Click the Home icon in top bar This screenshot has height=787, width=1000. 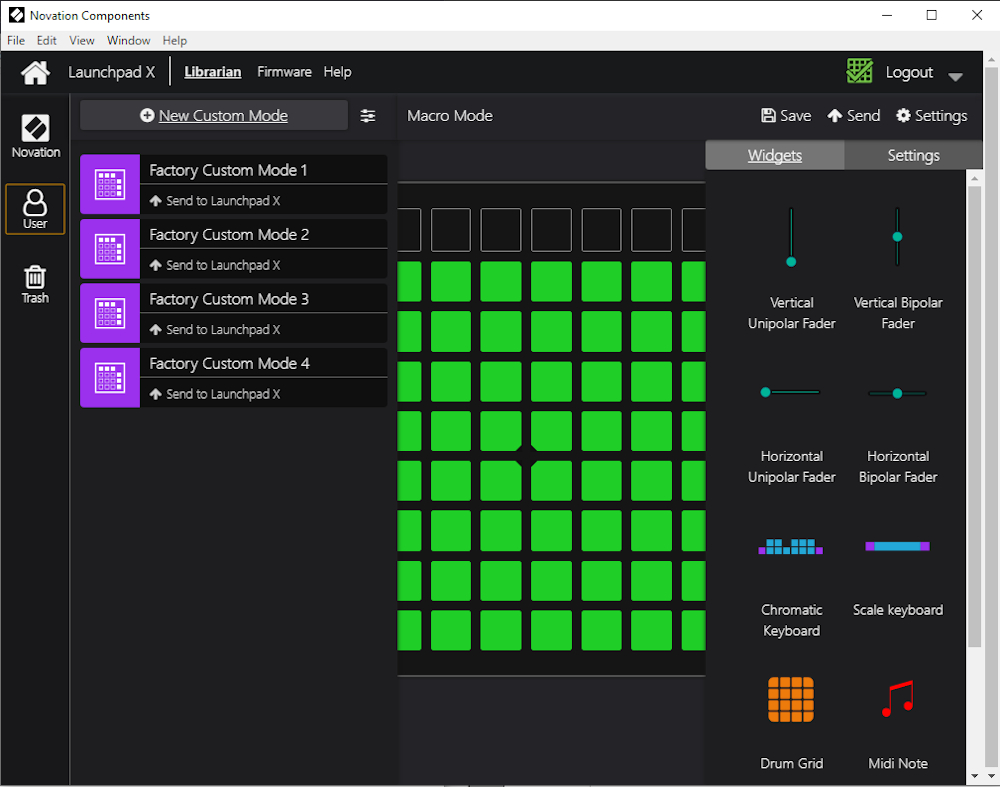click(x=35, y=73)
